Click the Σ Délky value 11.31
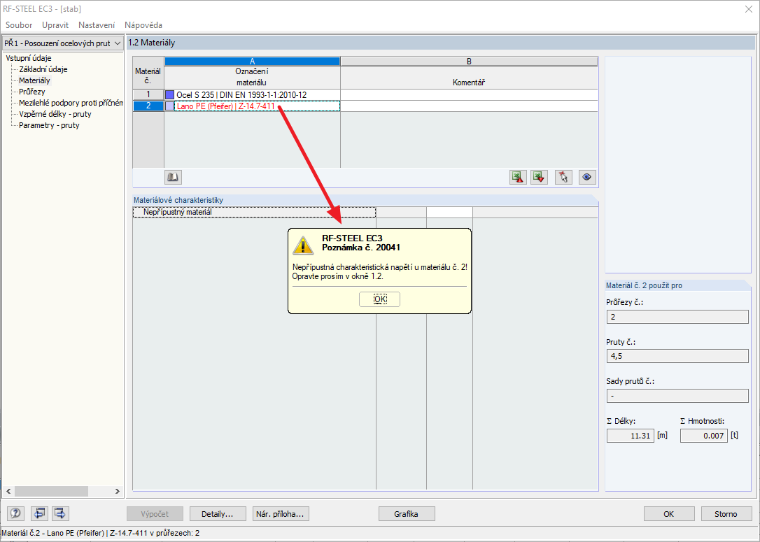 (631, 436)
